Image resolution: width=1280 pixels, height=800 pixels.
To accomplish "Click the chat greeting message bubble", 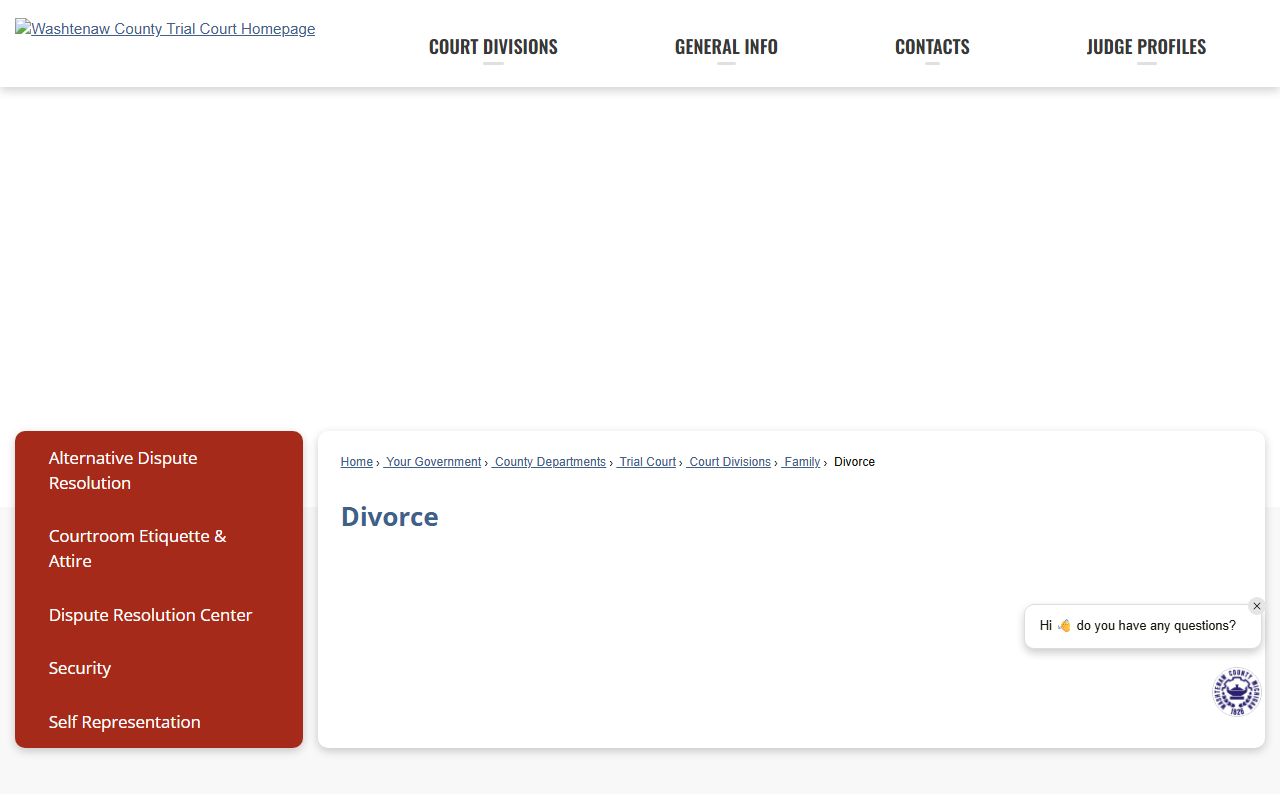I will click(1143, 626).
